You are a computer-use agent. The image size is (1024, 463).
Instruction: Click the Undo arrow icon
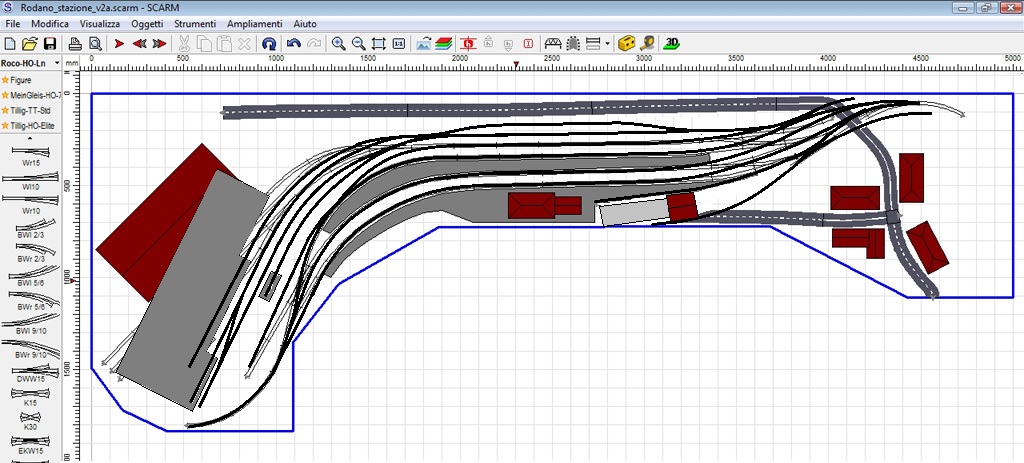point(293,44)
